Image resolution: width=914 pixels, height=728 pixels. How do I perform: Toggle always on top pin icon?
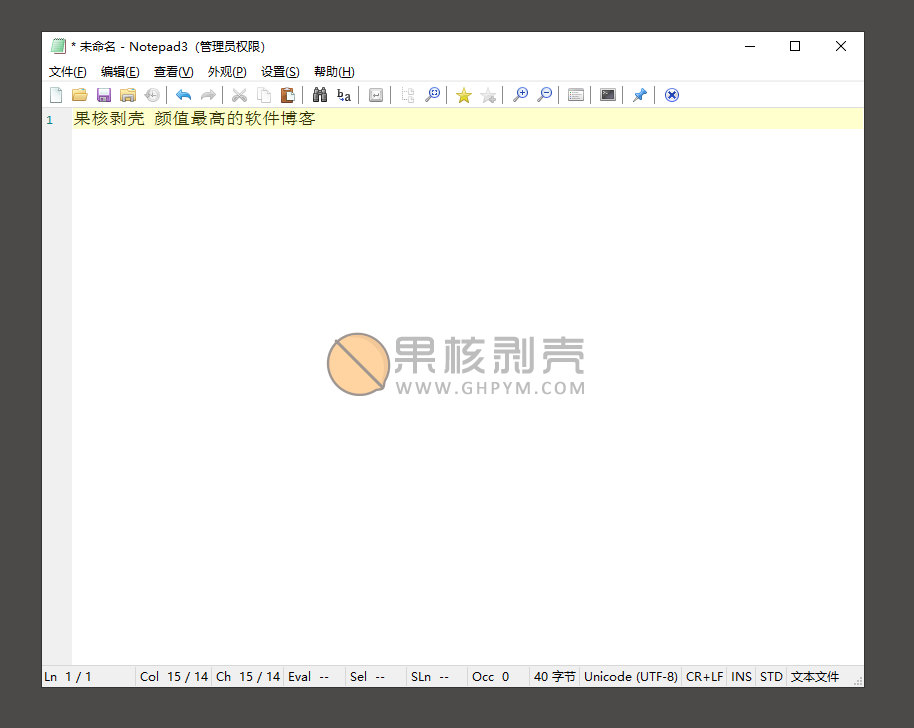tap(639, 95)
